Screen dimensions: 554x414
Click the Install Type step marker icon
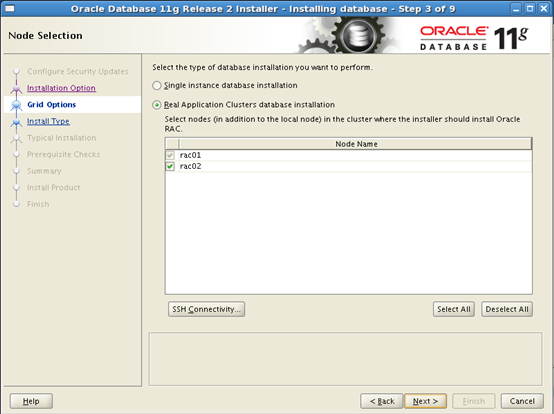(x=16, y=122)
